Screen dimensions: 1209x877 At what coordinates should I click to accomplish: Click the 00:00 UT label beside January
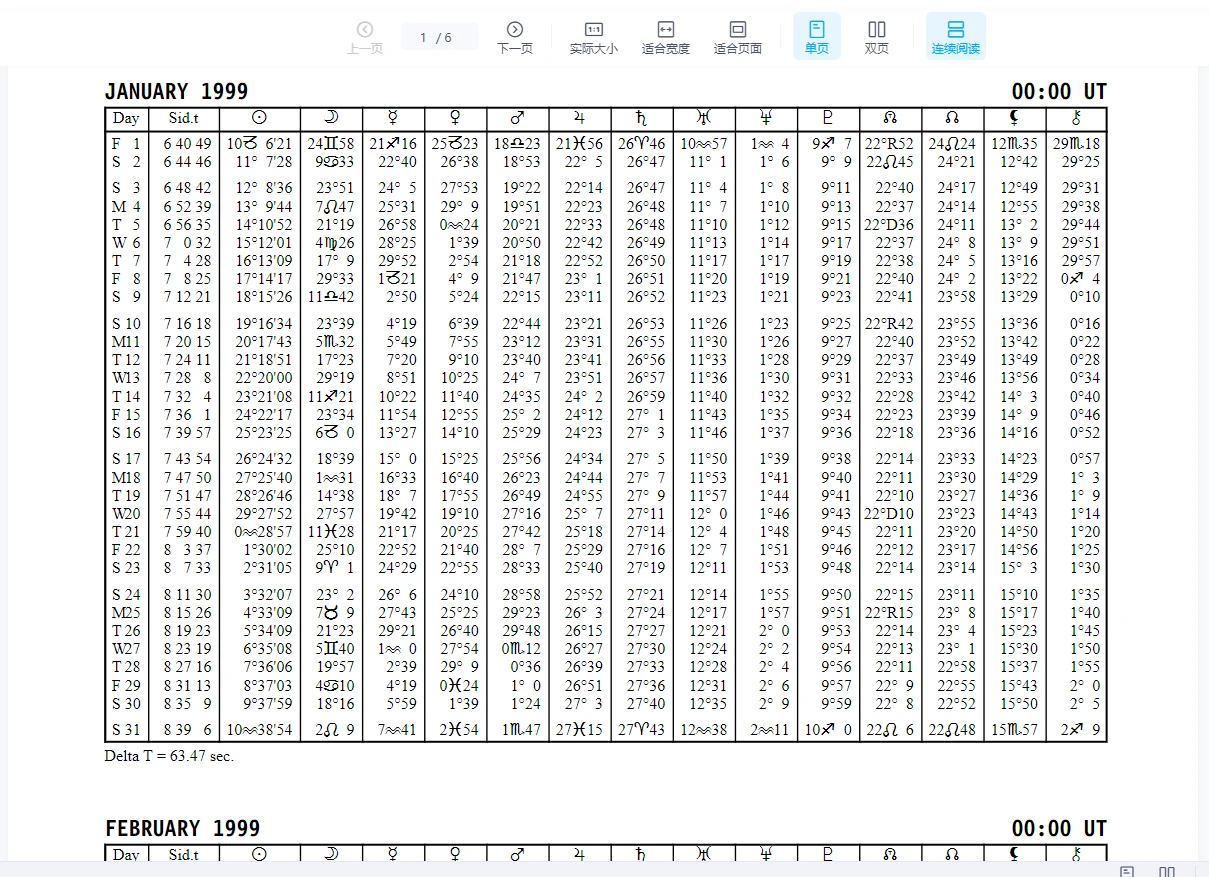coord(1059,92)
